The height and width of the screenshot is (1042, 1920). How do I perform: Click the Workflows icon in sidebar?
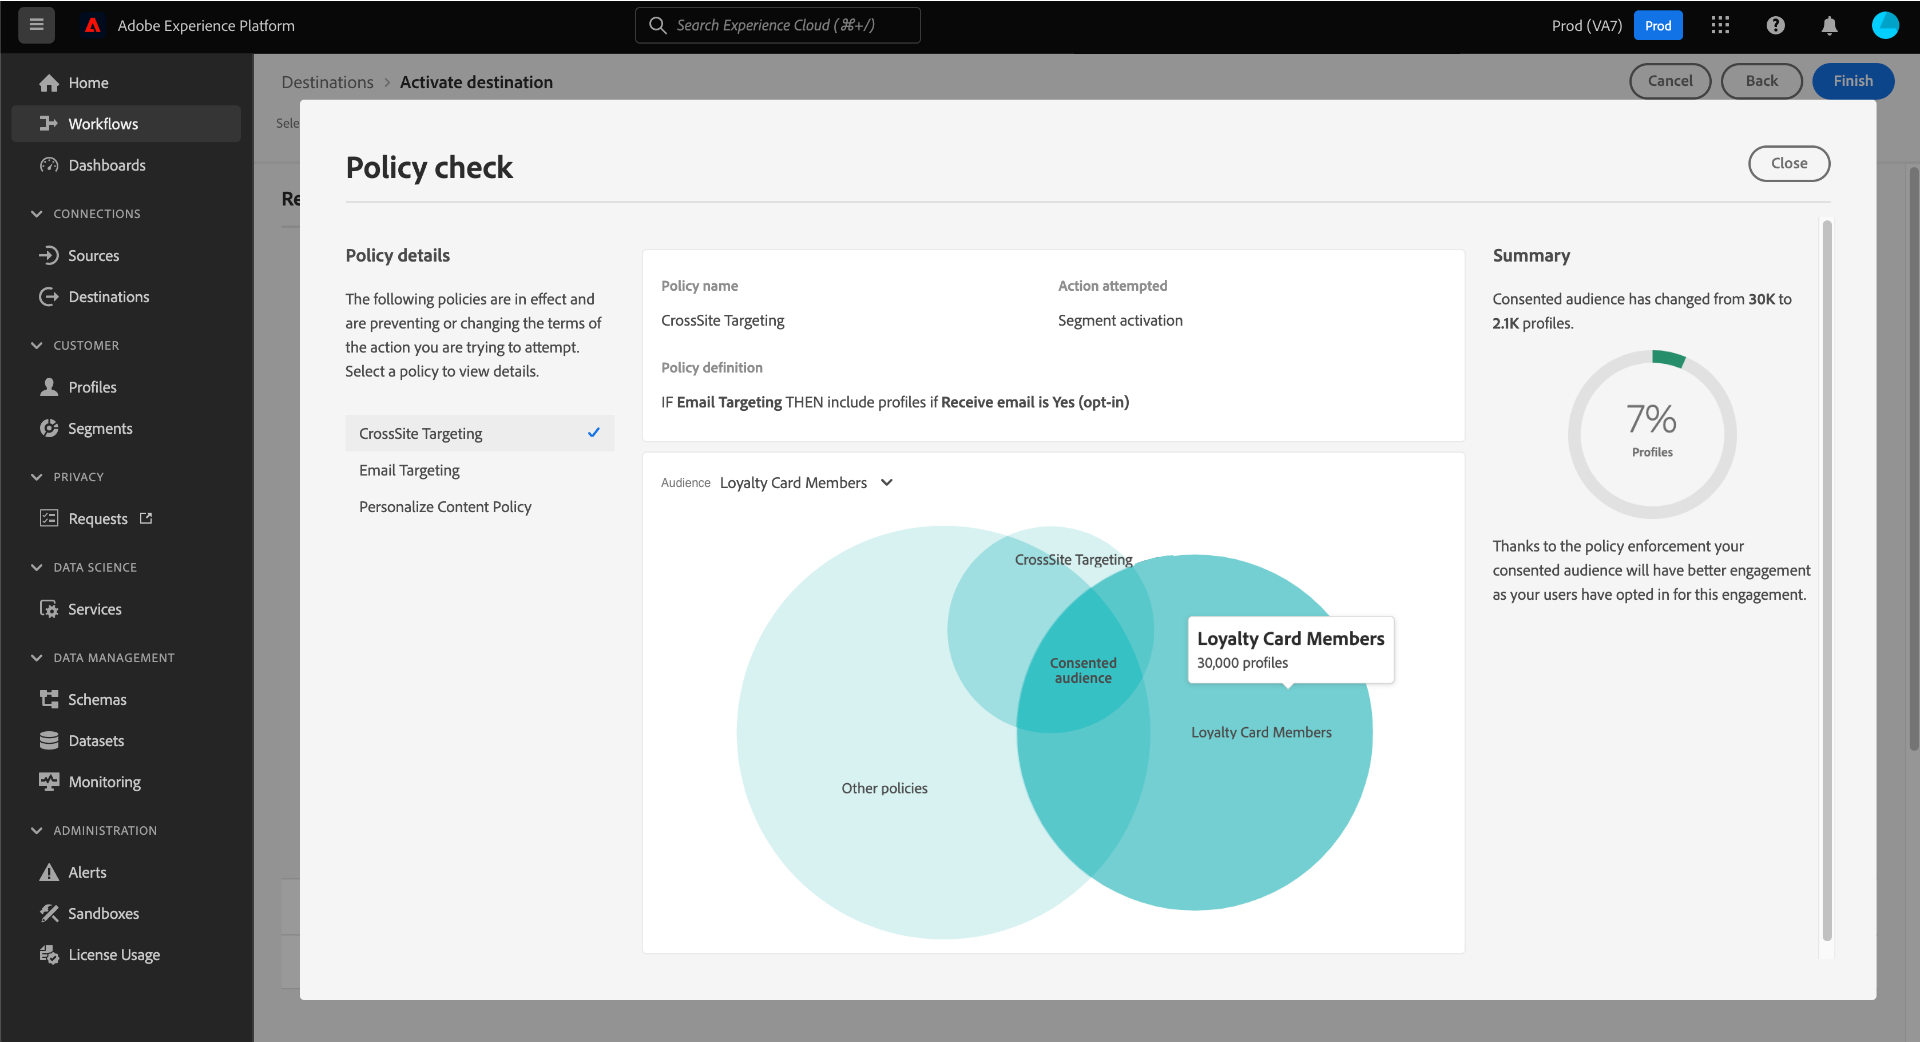(49, 124)
